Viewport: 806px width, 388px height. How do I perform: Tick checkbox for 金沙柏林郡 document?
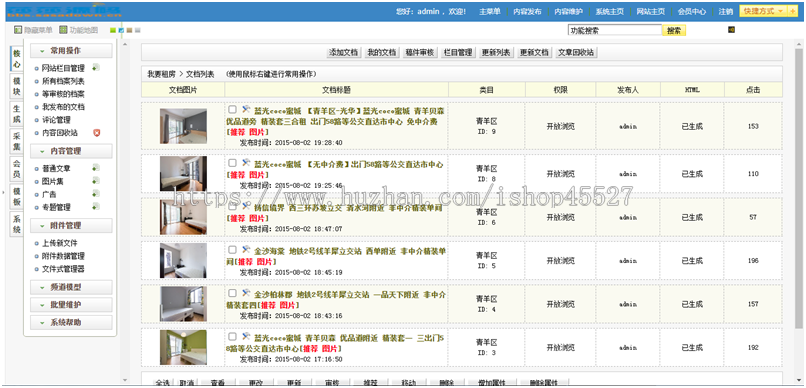pyautogui.click(x=232, y=293)
